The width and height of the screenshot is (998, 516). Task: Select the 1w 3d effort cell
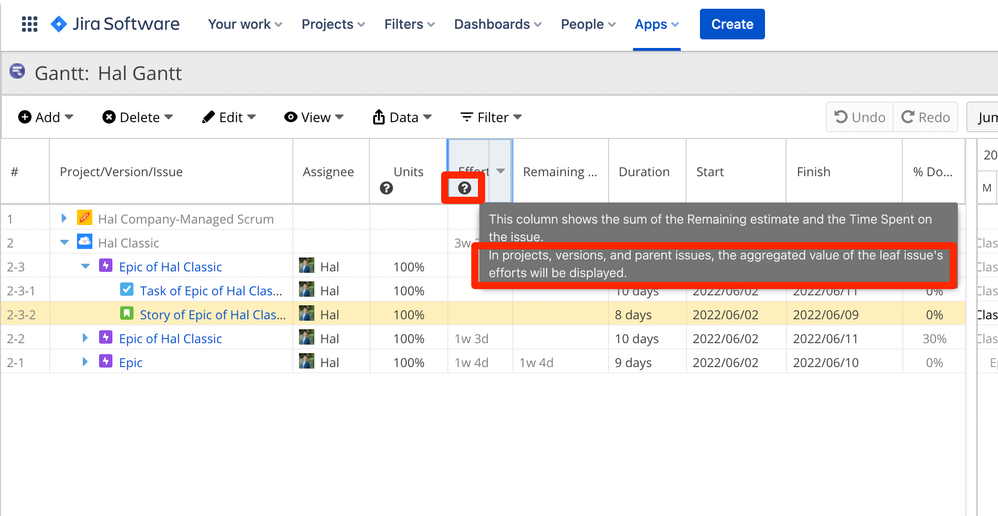point(480,338)
